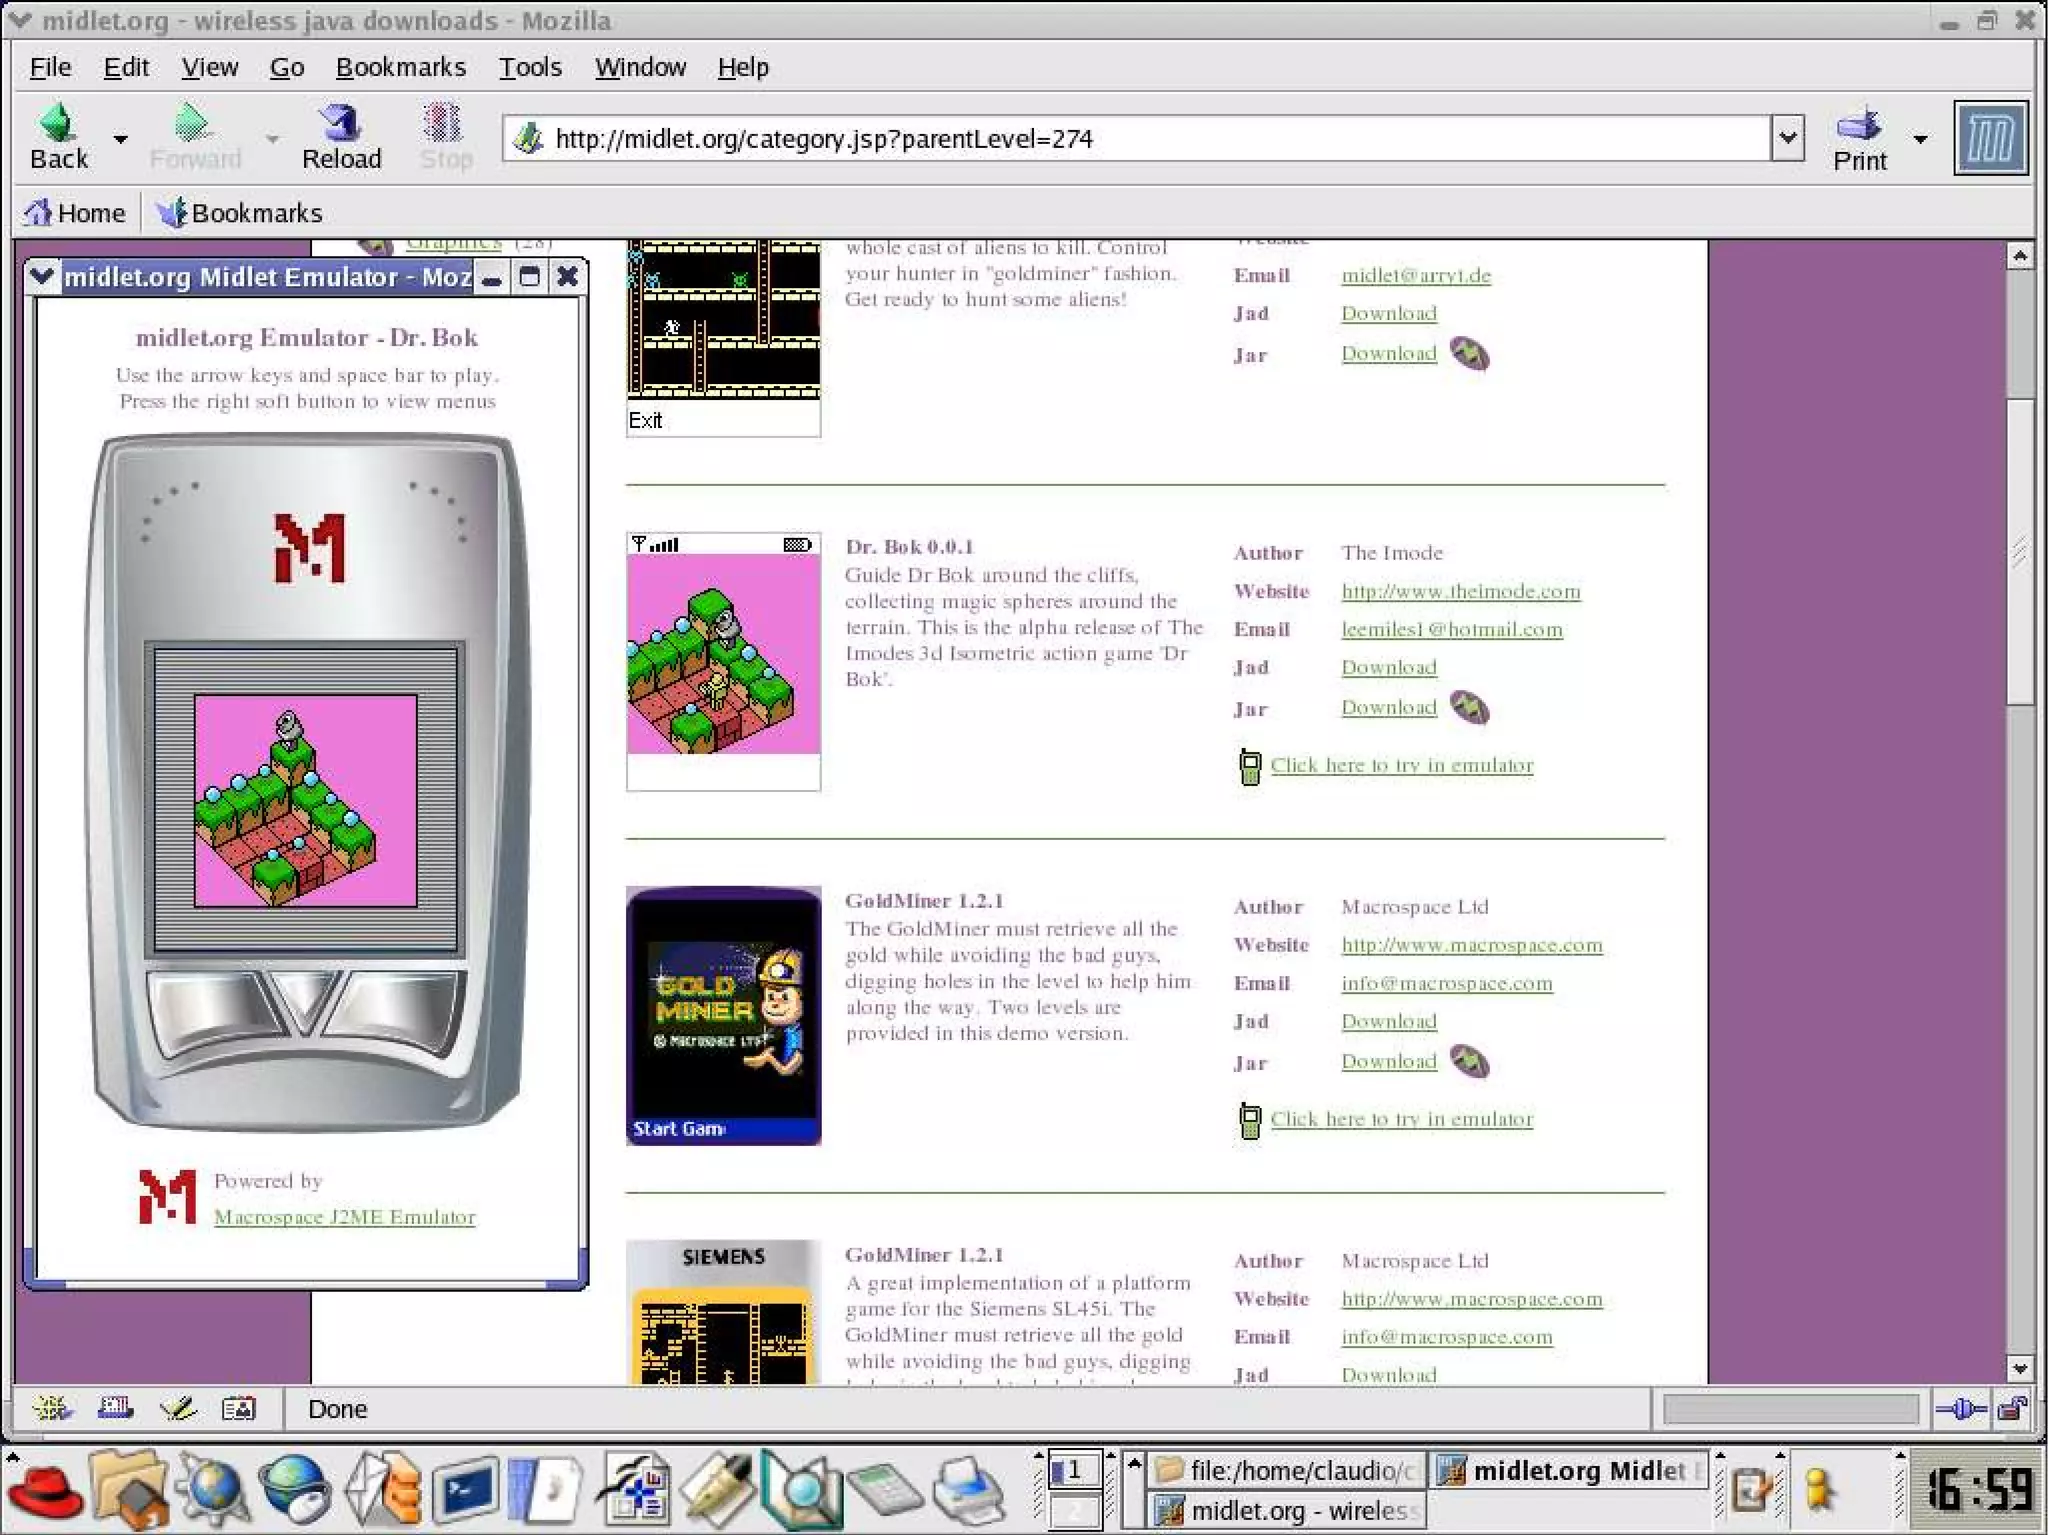Click the Back navigation arrow icon
The width and height of the screenshot is (2048, 1535).
[x=57, y=124]
